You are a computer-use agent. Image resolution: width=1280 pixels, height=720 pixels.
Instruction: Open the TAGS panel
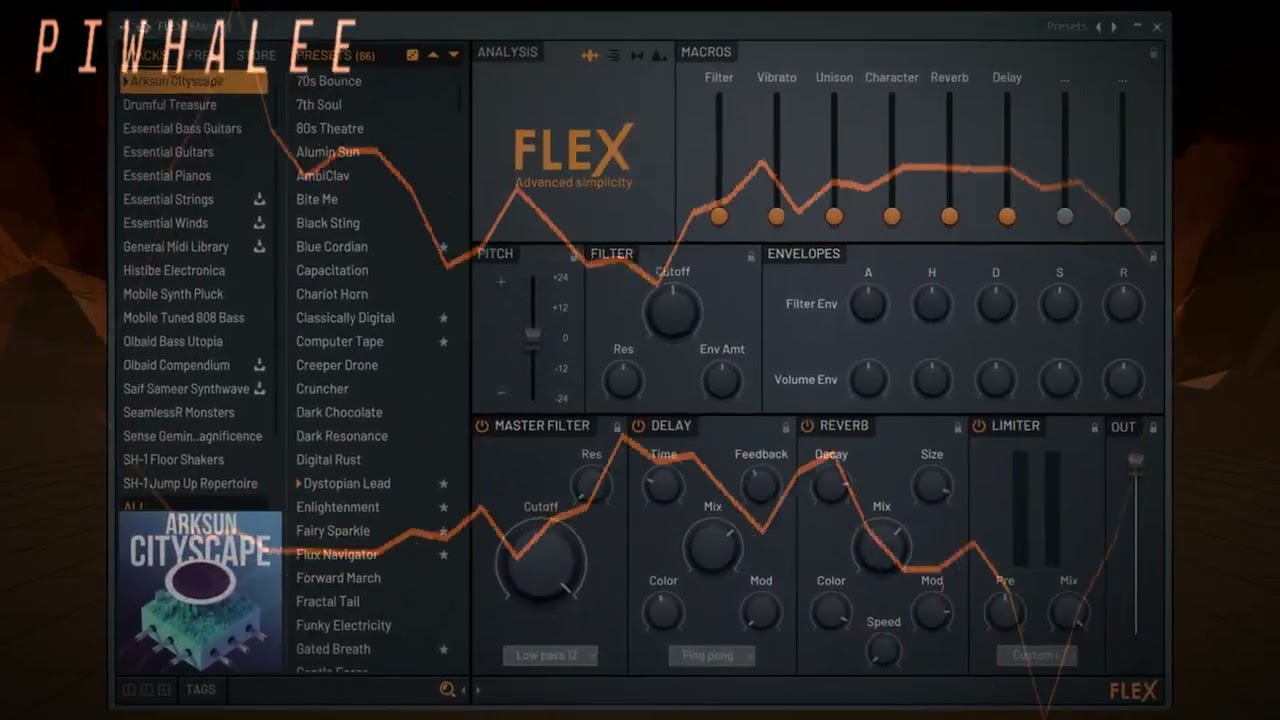[200, 689]
